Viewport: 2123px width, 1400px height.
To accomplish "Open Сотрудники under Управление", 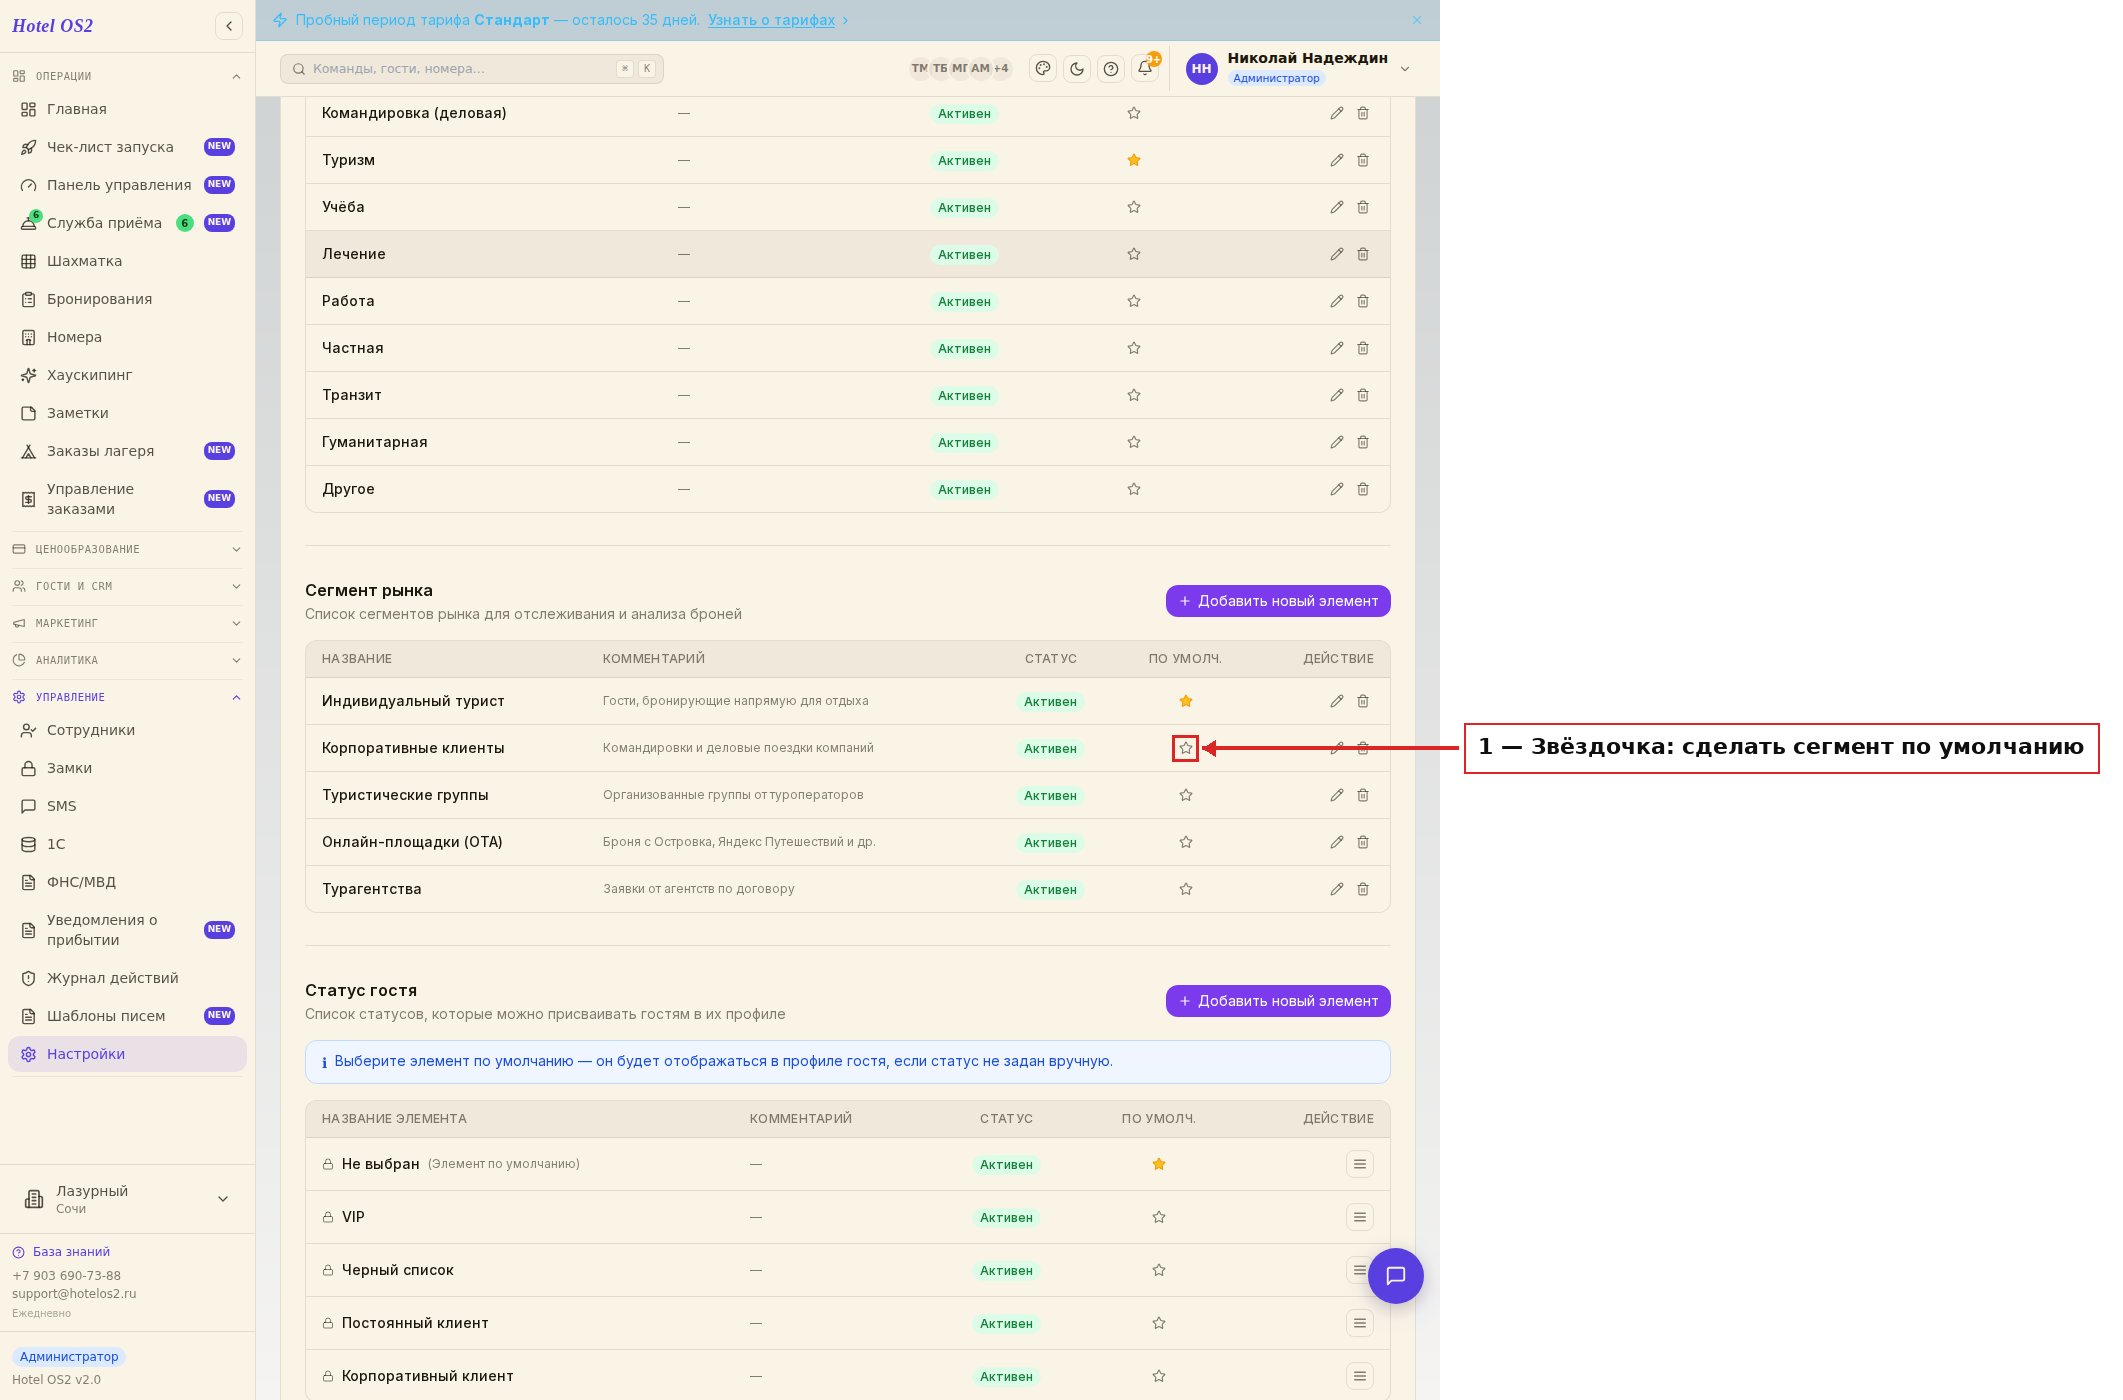I will (x=127, y=730).
